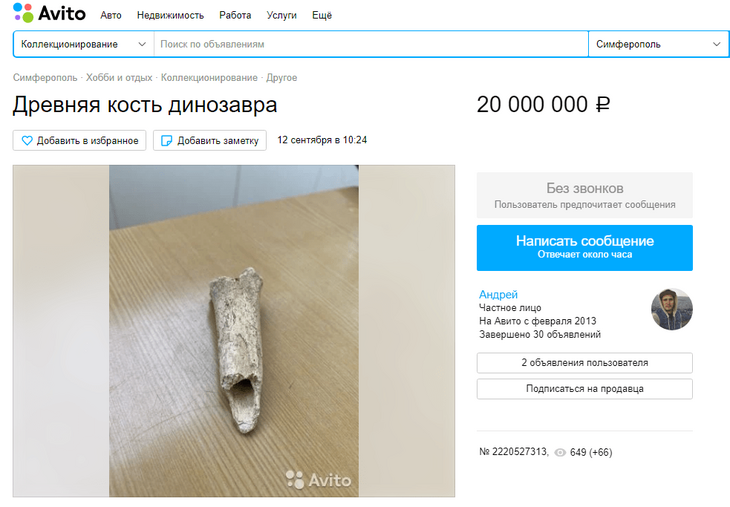Go to Недвижимость section
Viewport: 730px width, 507px height.
tap(170, 16)
